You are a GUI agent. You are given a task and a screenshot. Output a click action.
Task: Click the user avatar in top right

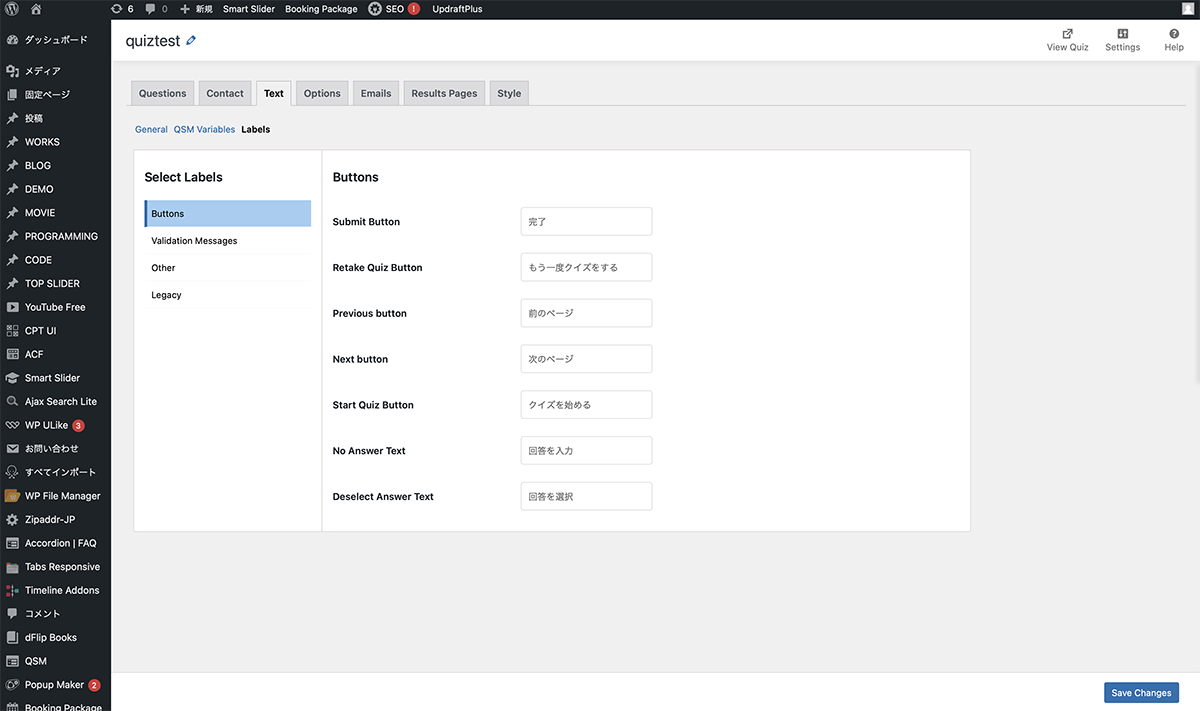(1186, 9)
